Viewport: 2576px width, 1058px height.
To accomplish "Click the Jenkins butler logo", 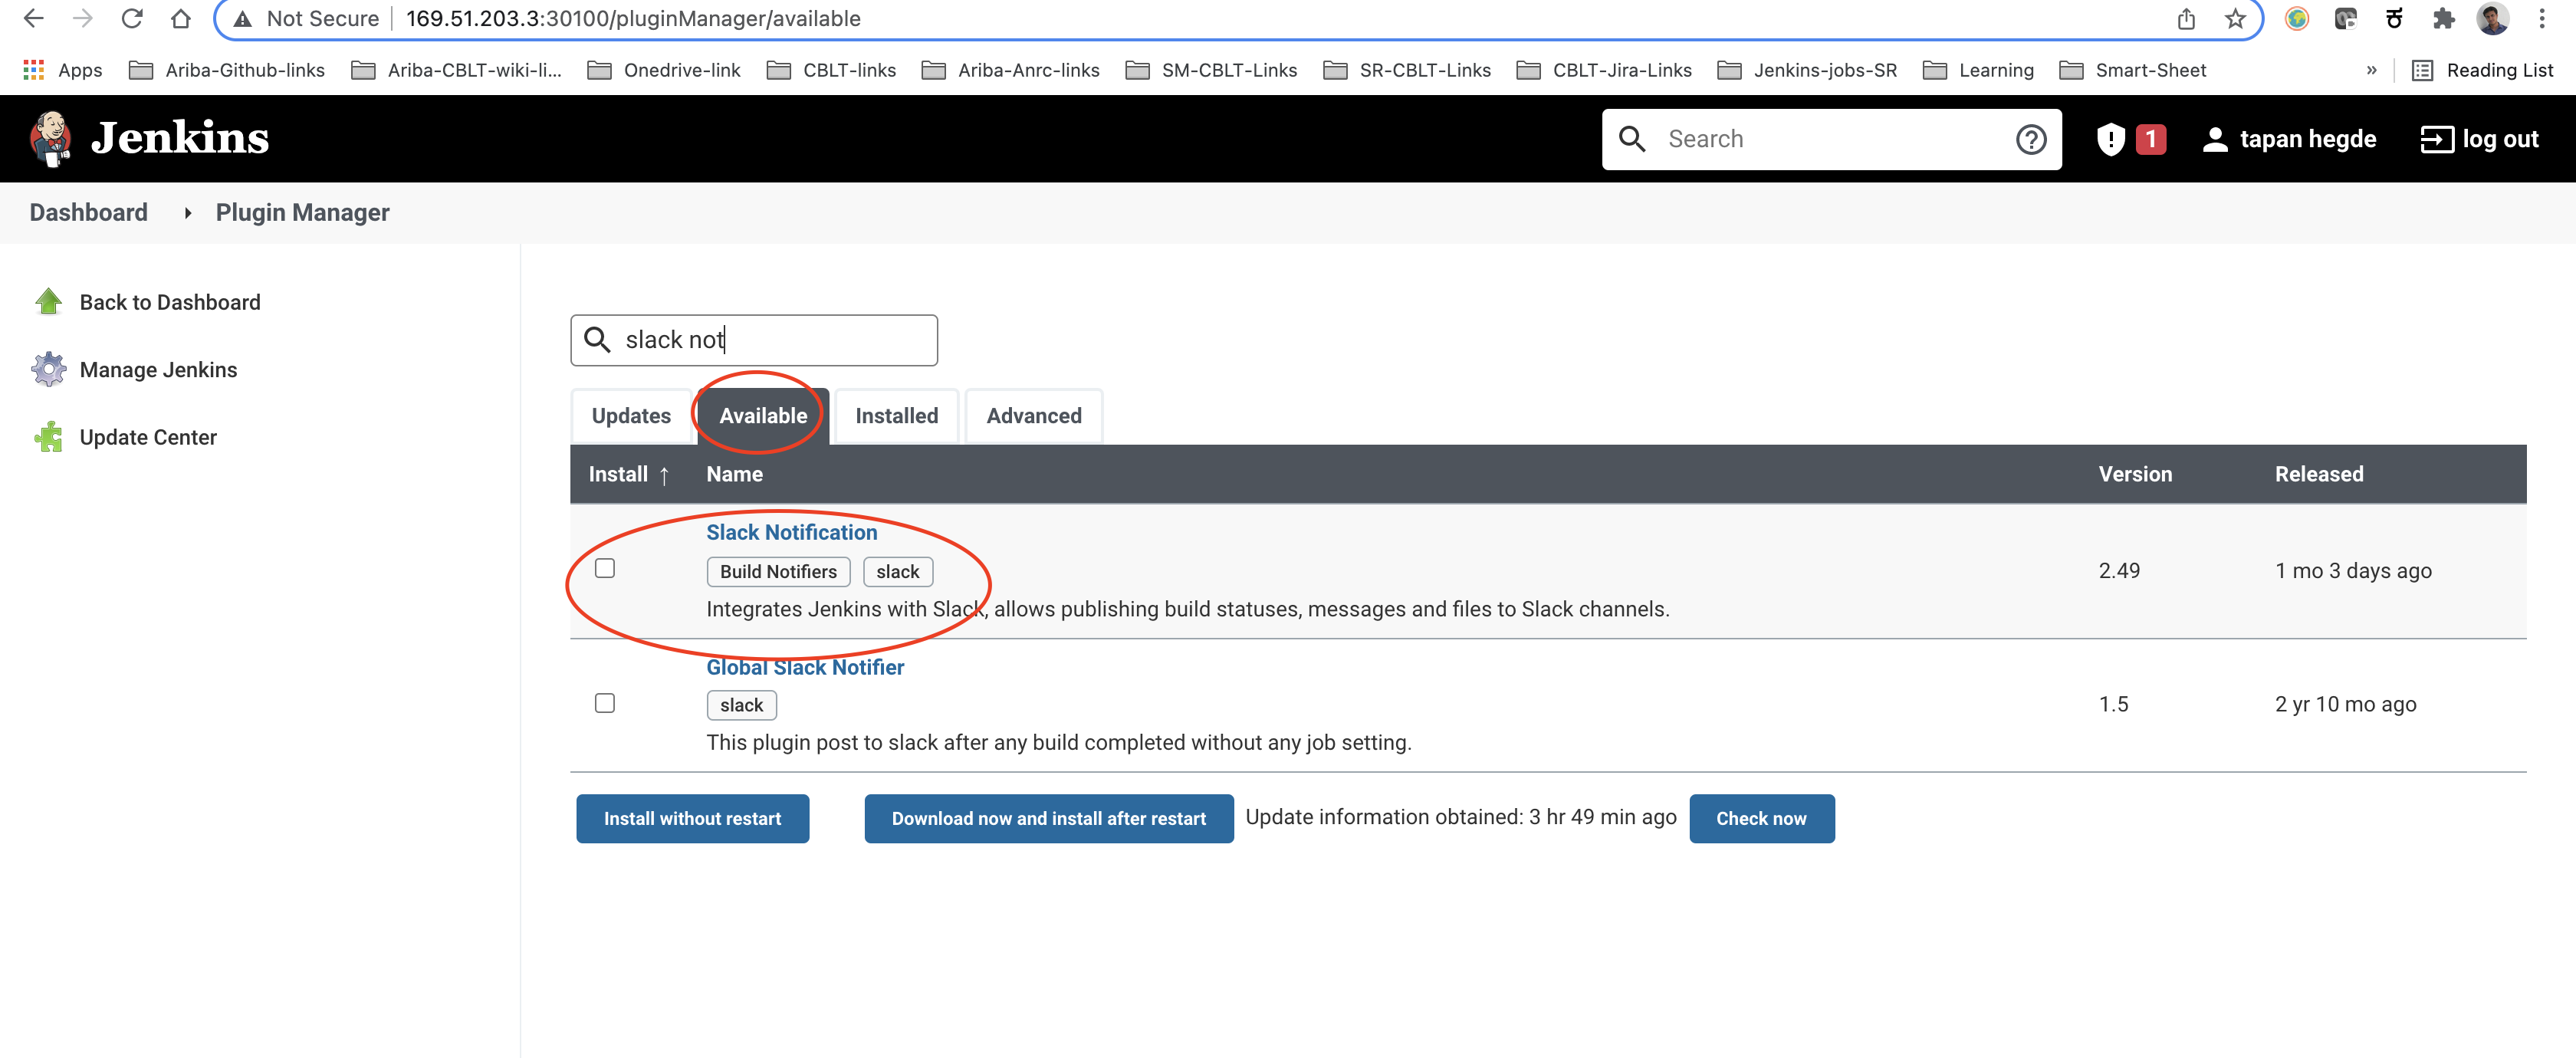I will [x=50, y=138].
